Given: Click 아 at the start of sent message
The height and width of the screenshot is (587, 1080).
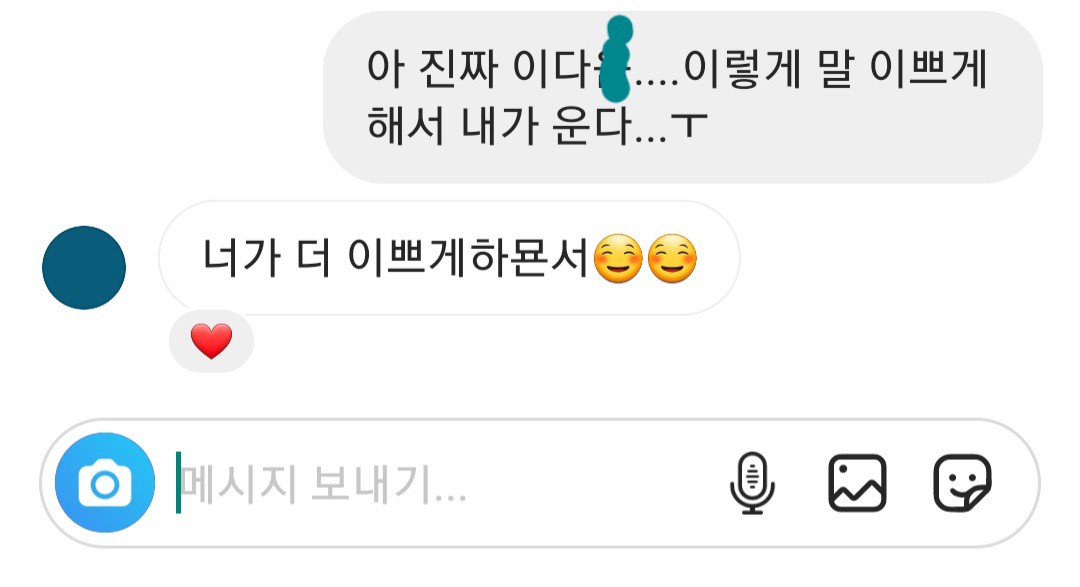Looking at the screenshot, I should point(385,68).
